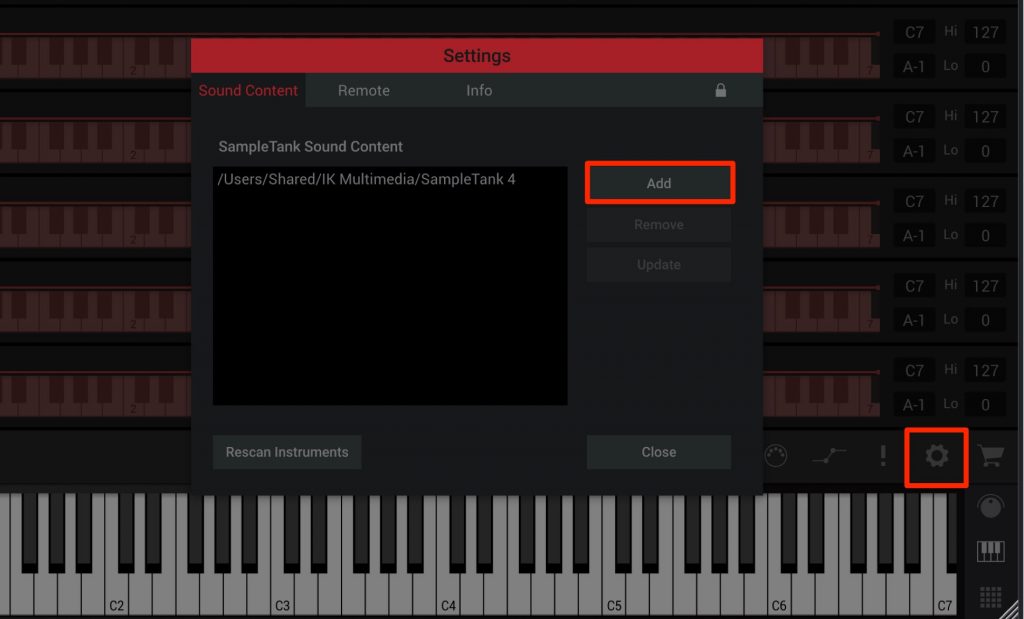Click the Close button in Settings
The height and width of the screenshot is (619, 1024).
[659, 451]
